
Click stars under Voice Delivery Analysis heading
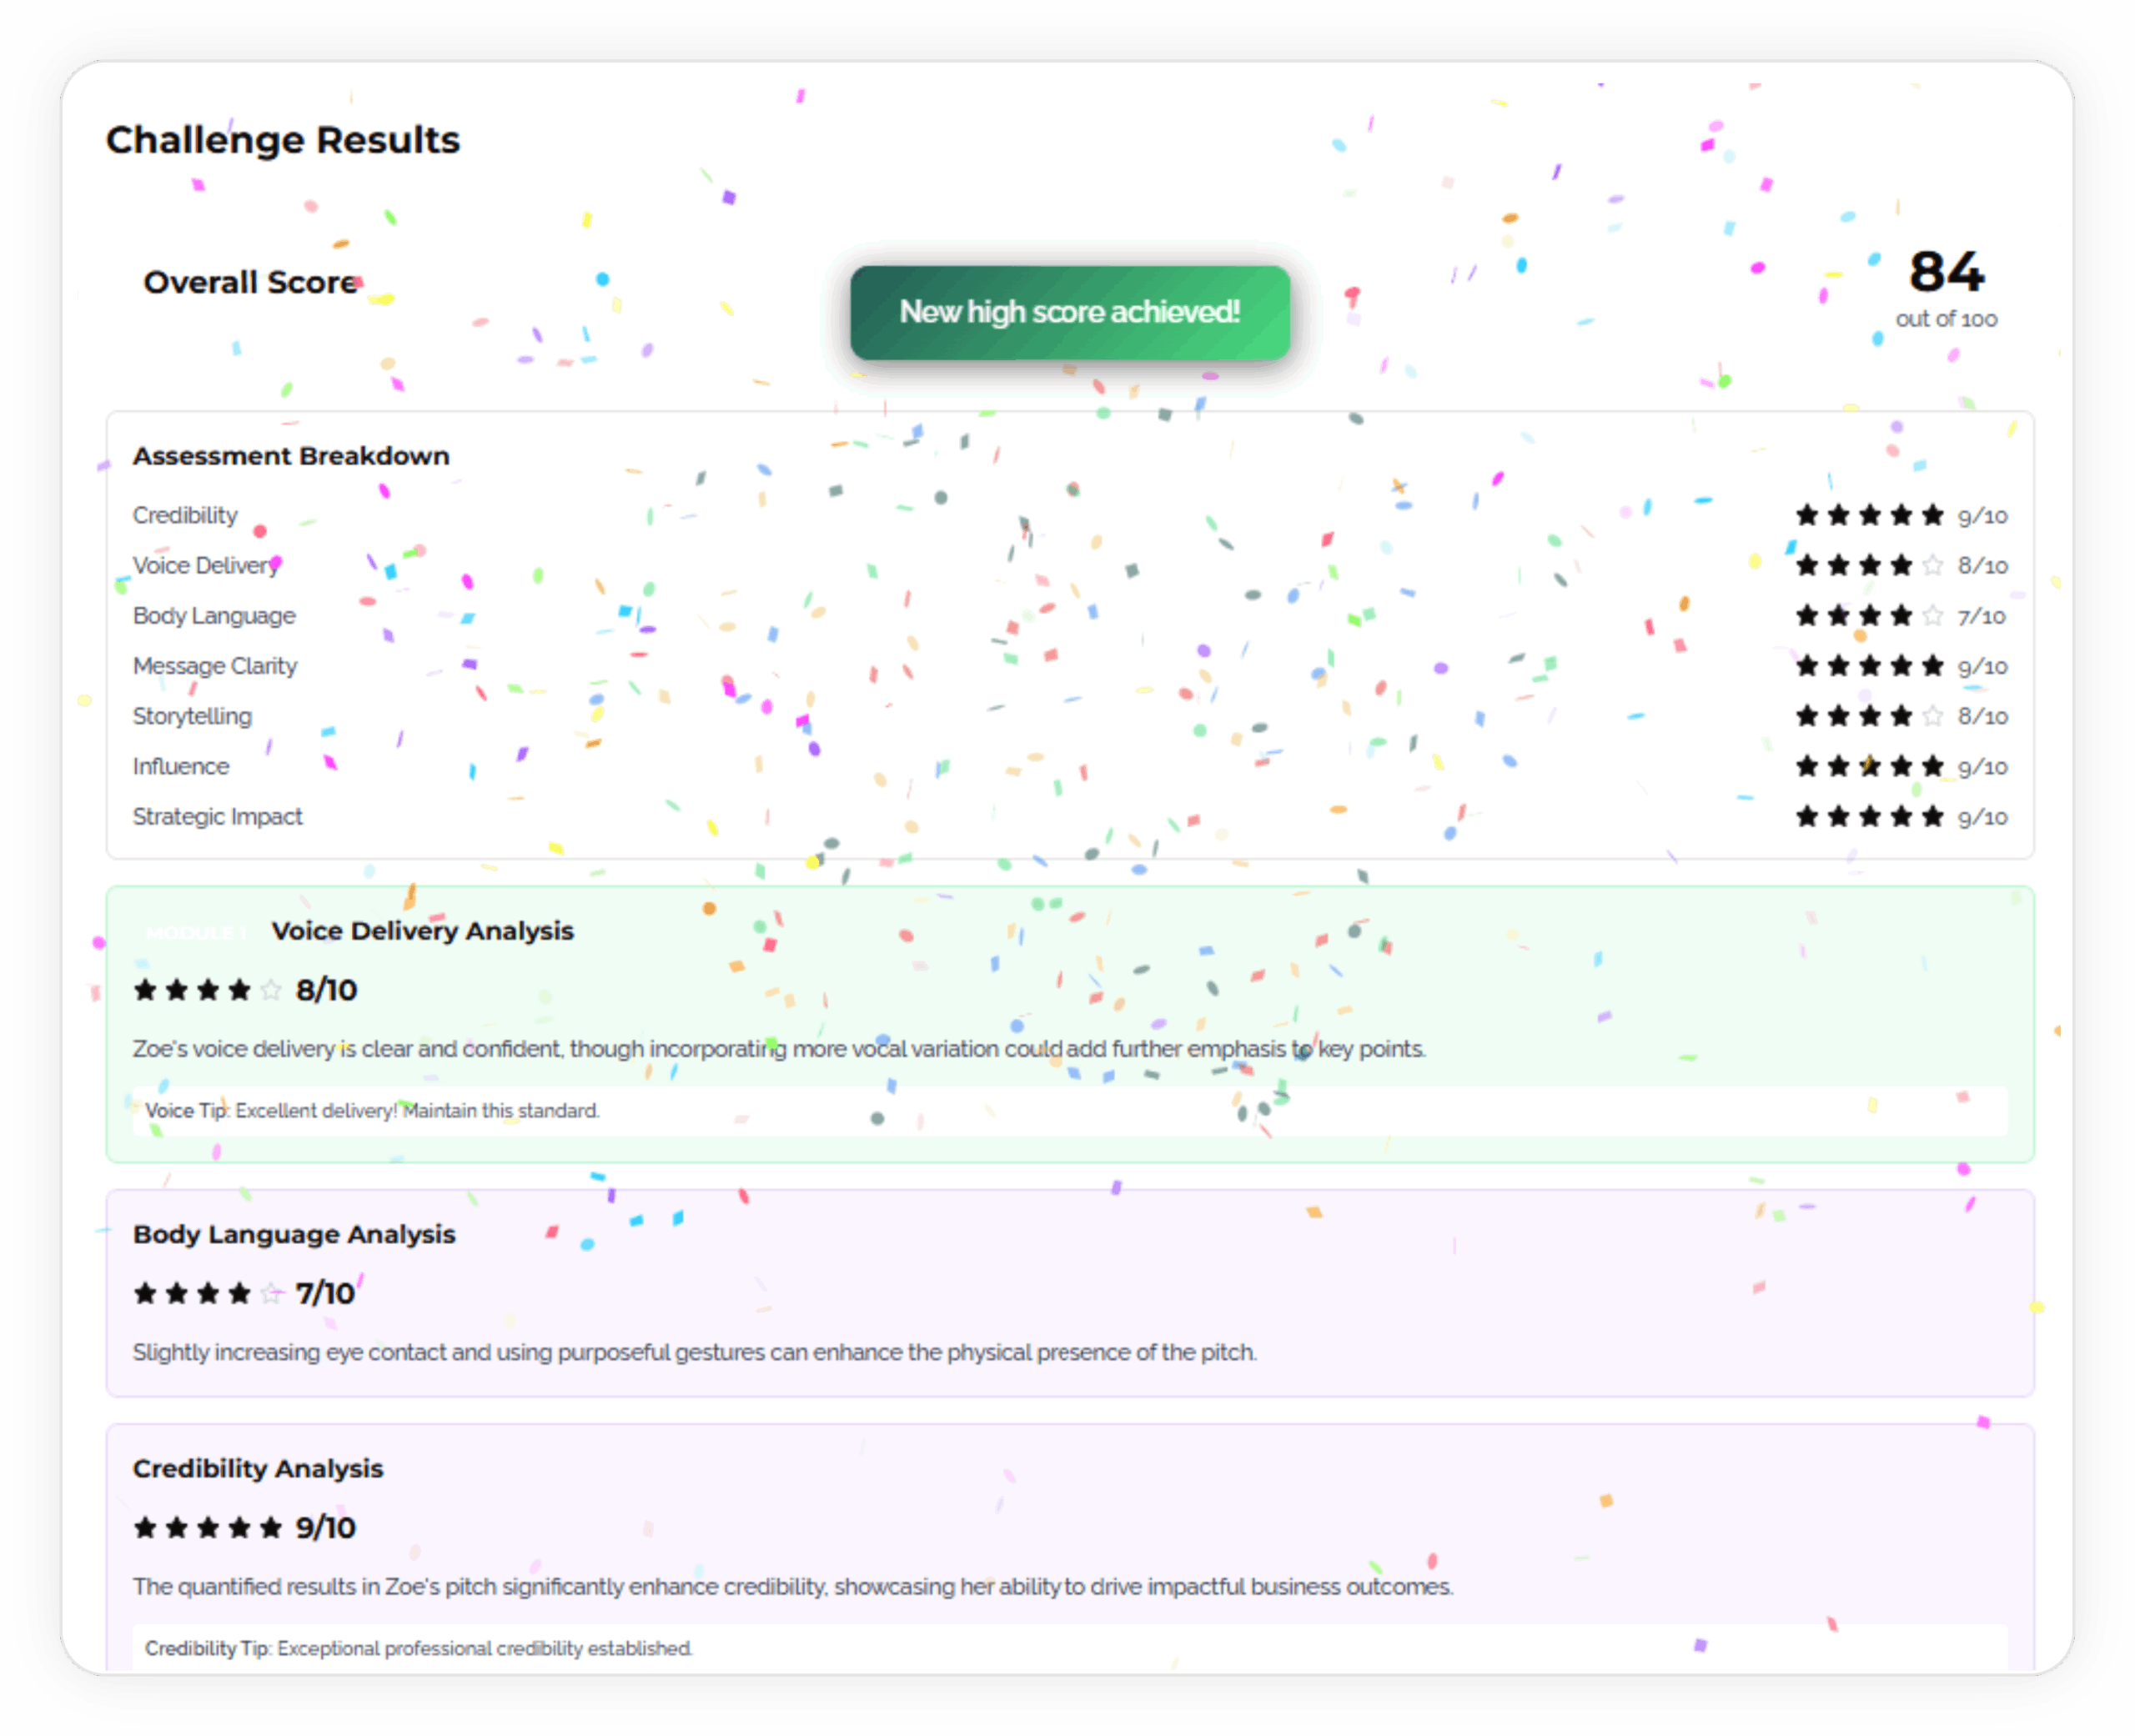207,990
